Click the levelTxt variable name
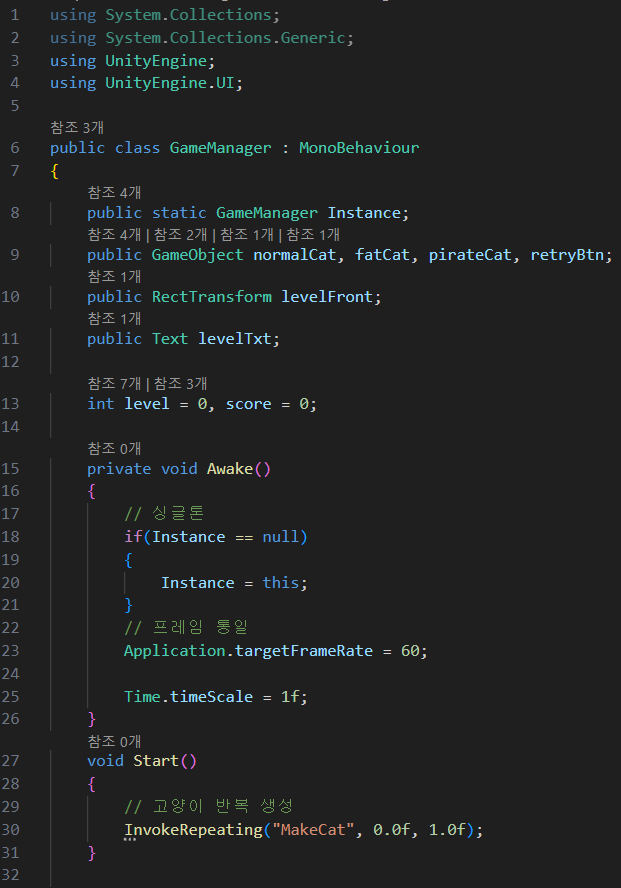 pos(234,339)
